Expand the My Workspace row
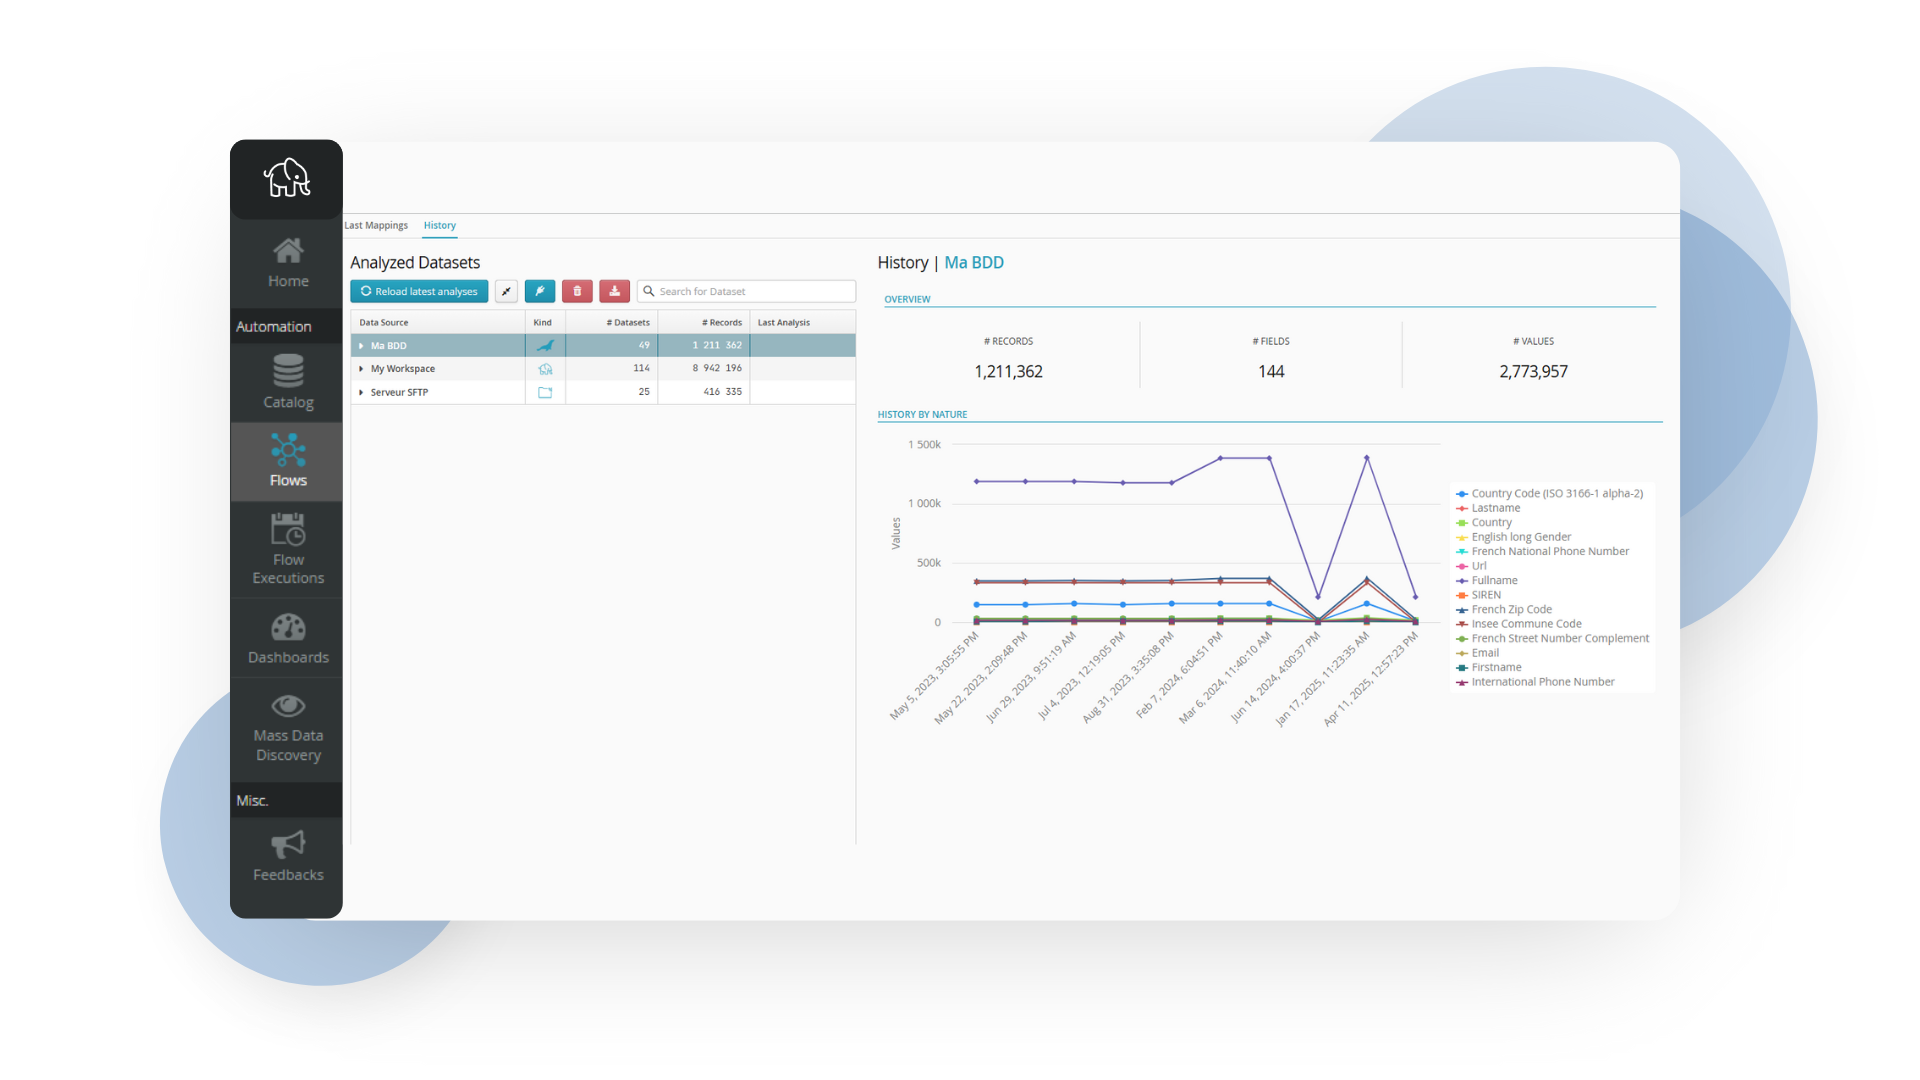The image size is (1920, 1080). click(x=361, y=369)
